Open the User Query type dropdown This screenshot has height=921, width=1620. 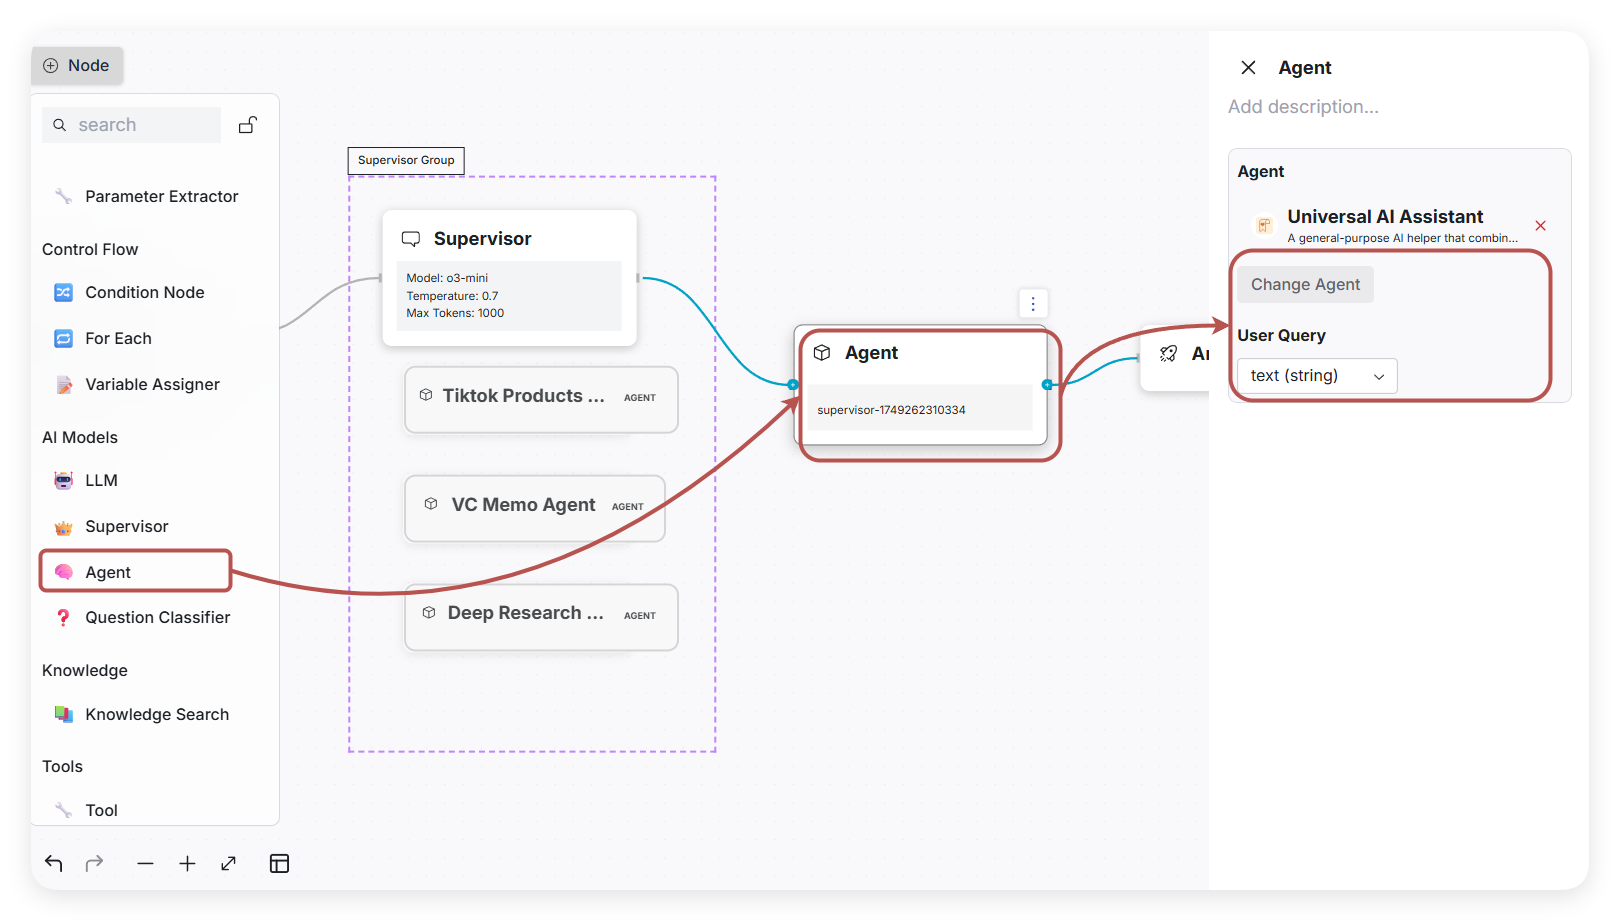tap(1316, 376)
